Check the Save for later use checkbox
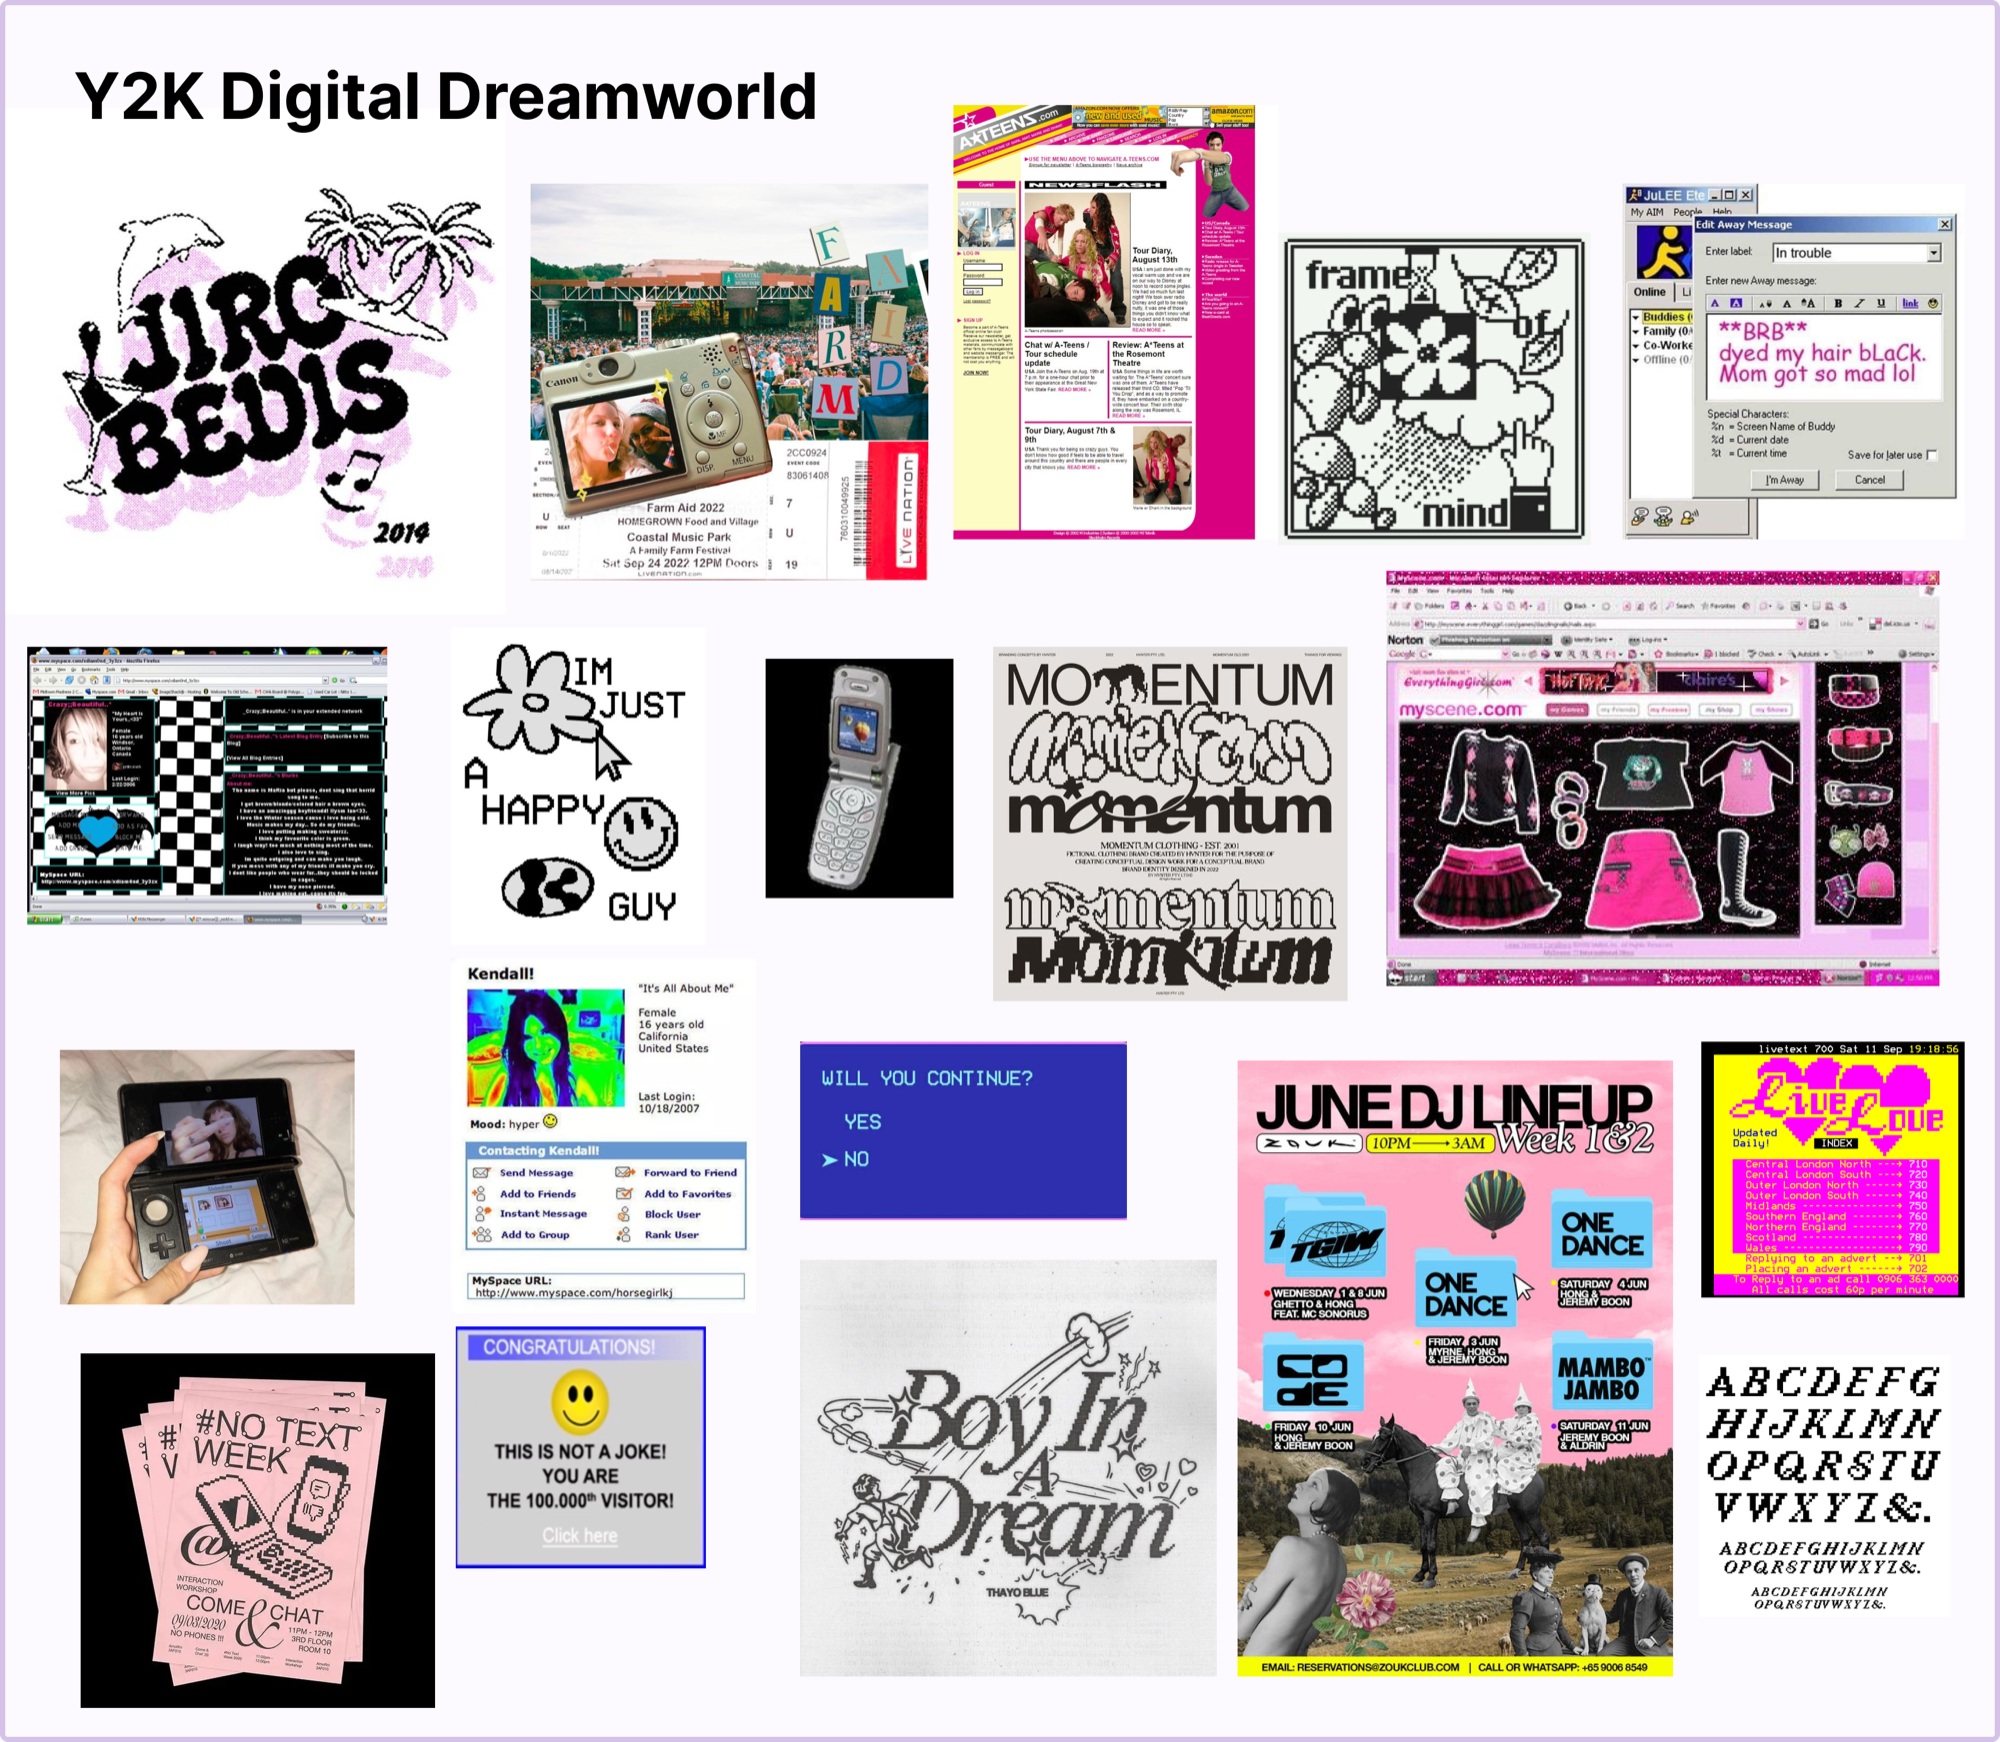Screen dimensions: 2000x1742 click(1932, 455)
